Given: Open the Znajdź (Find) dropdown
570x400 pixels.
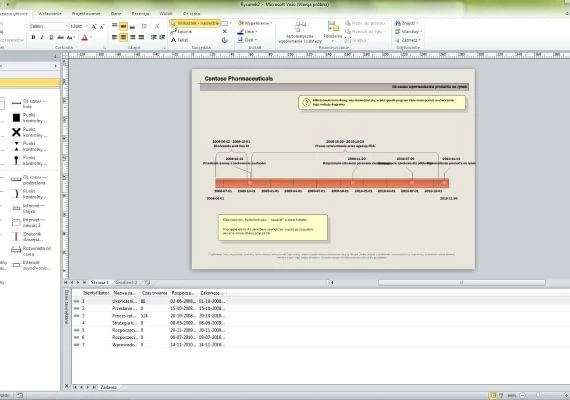Looking at the screenshot, I should pyautogui.click(x=407, y=23).
